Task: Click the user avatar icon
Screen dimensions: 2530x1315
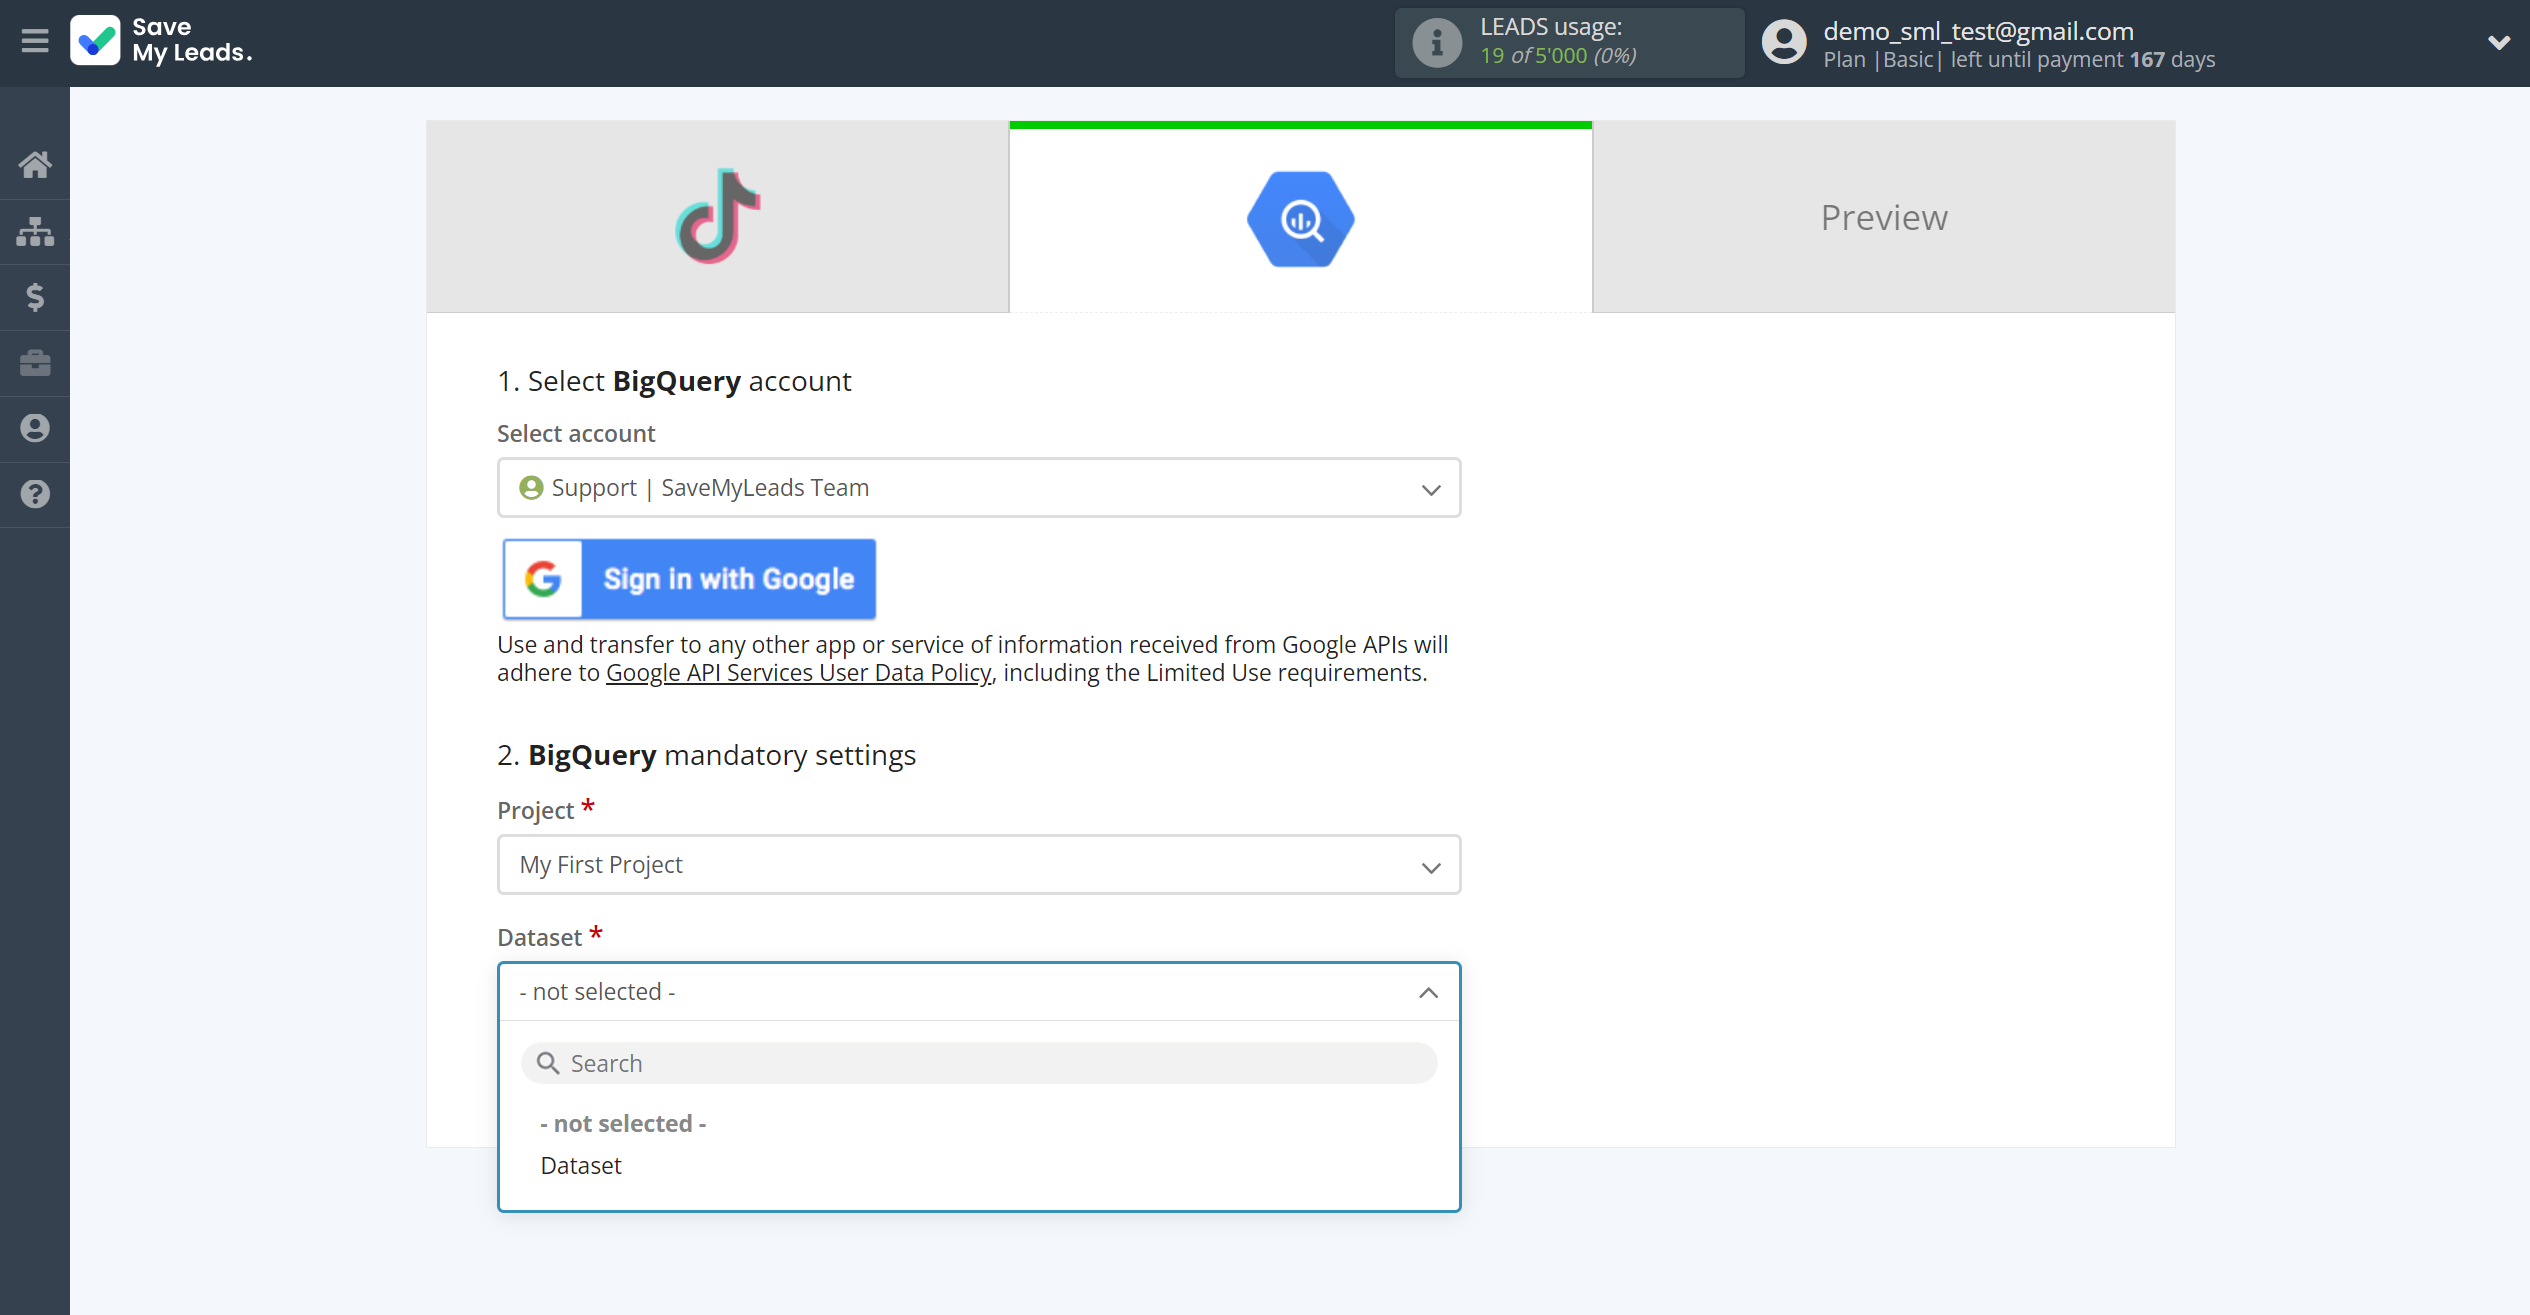Action: (x=1784, y=43)
